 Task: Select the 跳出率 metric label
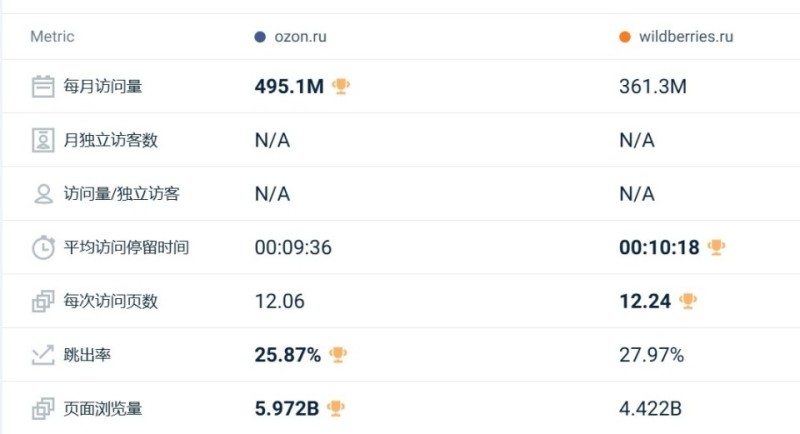point(87,355)
